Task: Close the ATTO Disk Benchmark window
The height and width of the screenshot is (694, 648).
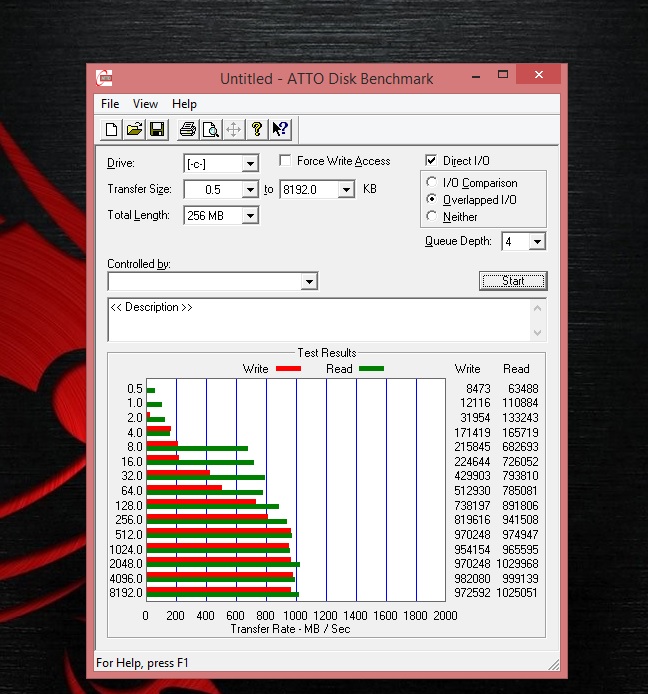Action: click(x=539, y=74)
